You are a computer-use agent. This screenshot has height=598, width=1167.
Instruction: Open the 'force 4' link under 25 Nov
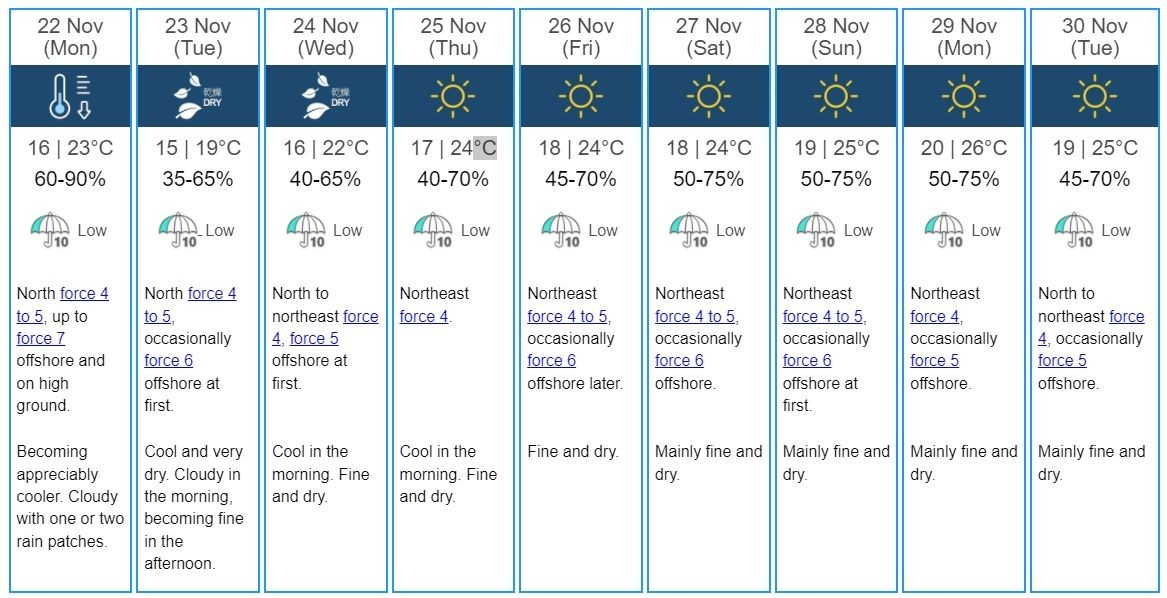click(x=423, y=316)
